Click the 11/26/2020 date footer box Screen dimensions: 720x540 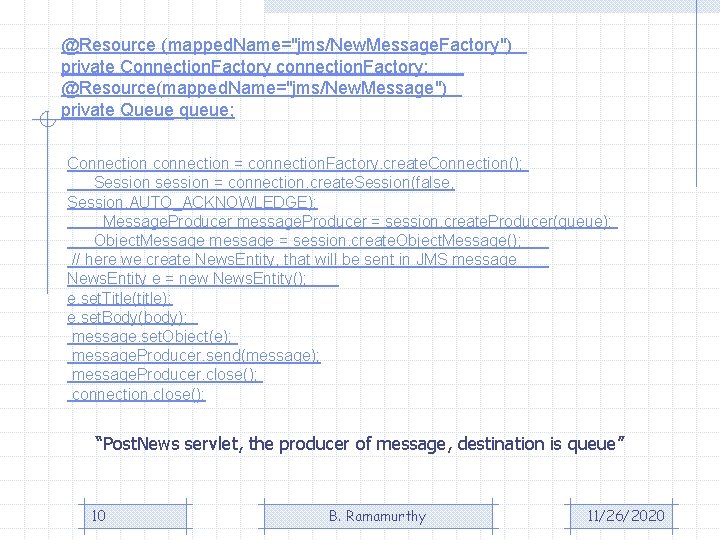pos(621,516)
